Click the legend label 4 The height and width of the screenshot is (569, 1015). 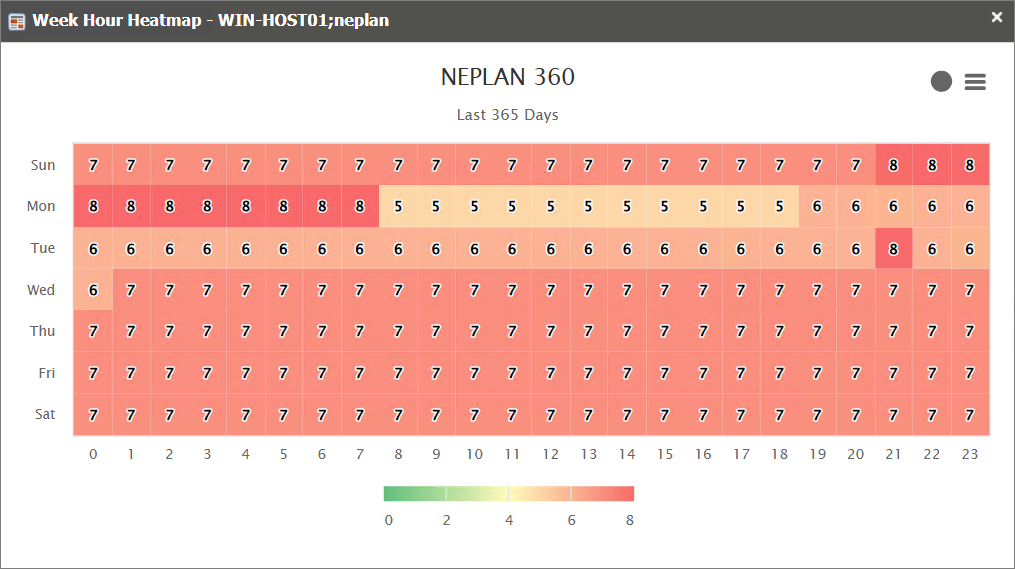pos(509,520)
